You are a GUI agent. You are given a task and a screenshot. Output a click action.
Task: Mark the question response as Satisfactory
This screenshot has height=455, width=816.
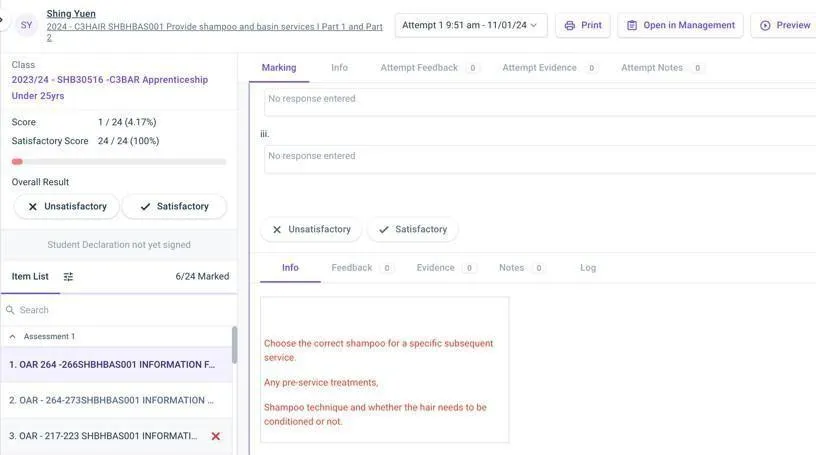click(412, 229)
